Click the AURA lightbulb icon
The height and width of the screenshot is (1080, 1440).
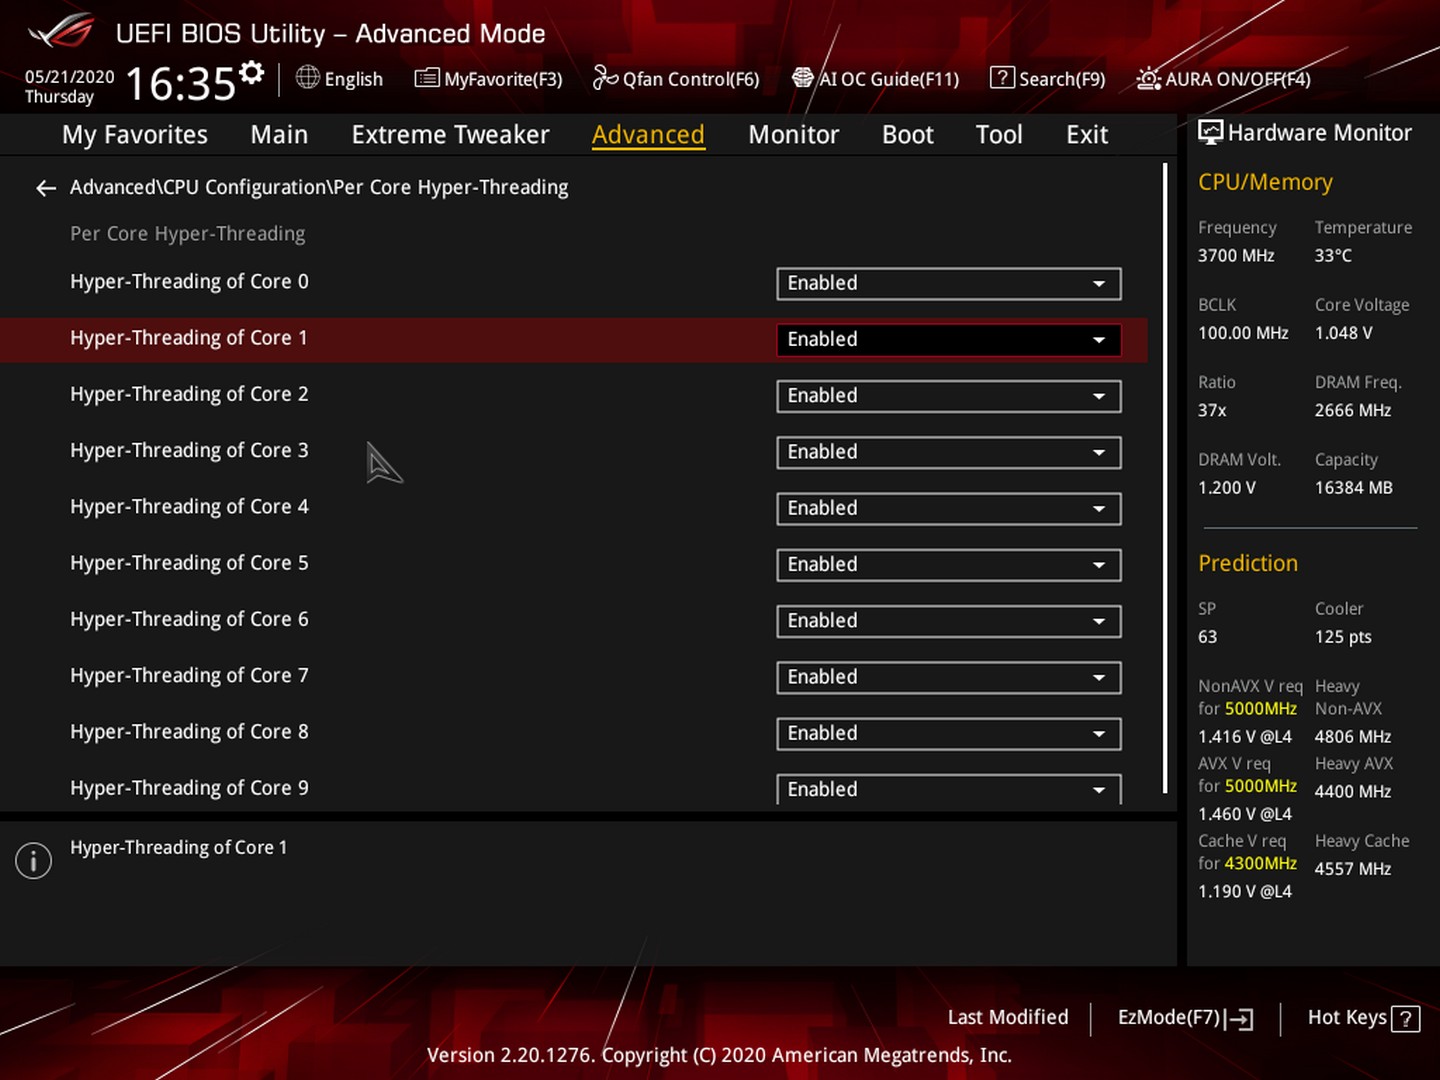[1149, 78]
